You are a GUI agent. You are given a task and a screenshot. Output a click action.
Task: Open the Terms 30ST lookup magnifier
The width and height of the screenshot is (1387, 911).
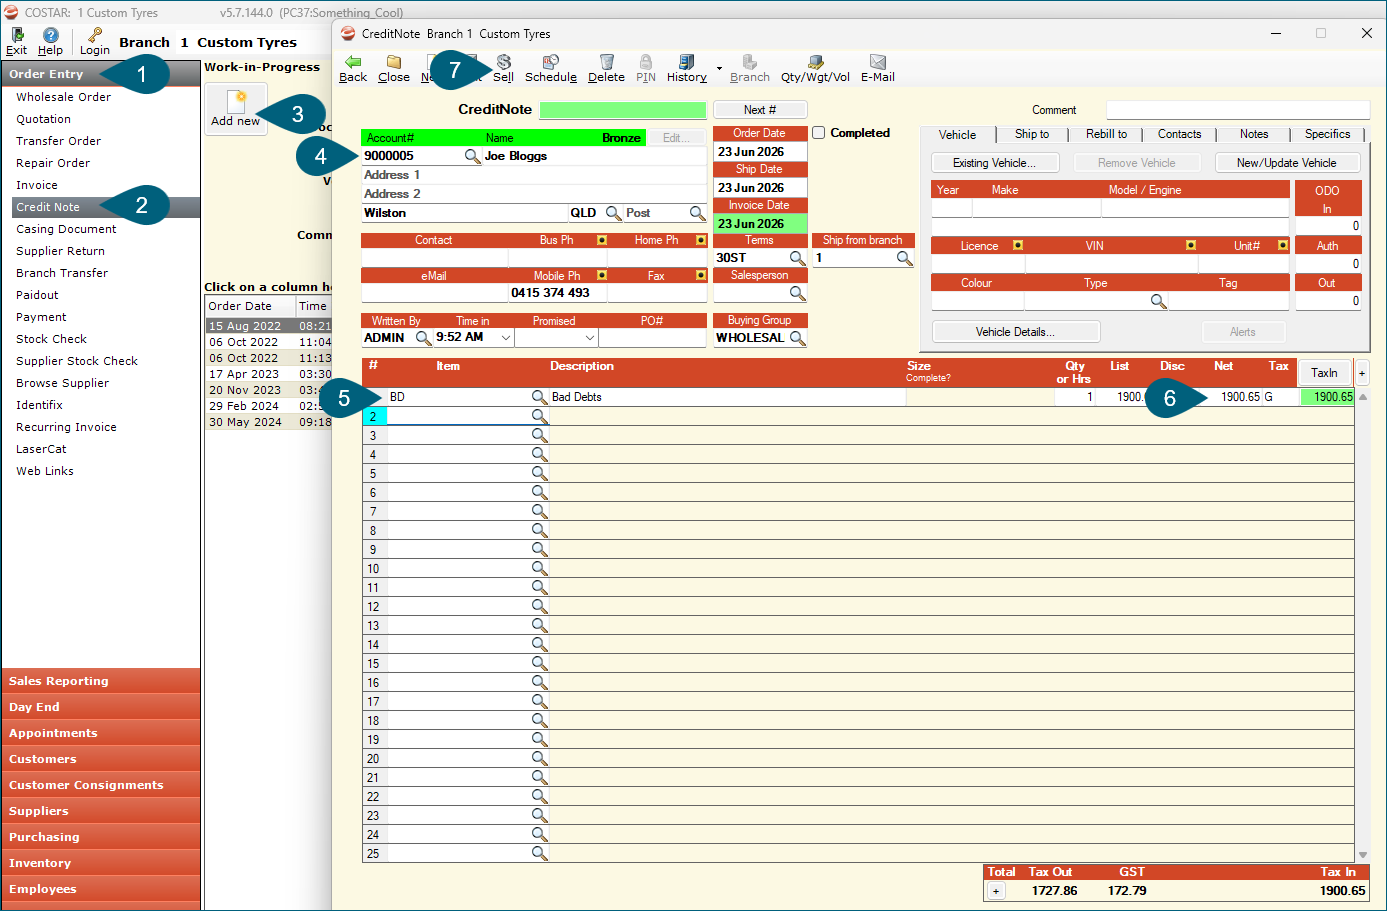coord(797,258)
